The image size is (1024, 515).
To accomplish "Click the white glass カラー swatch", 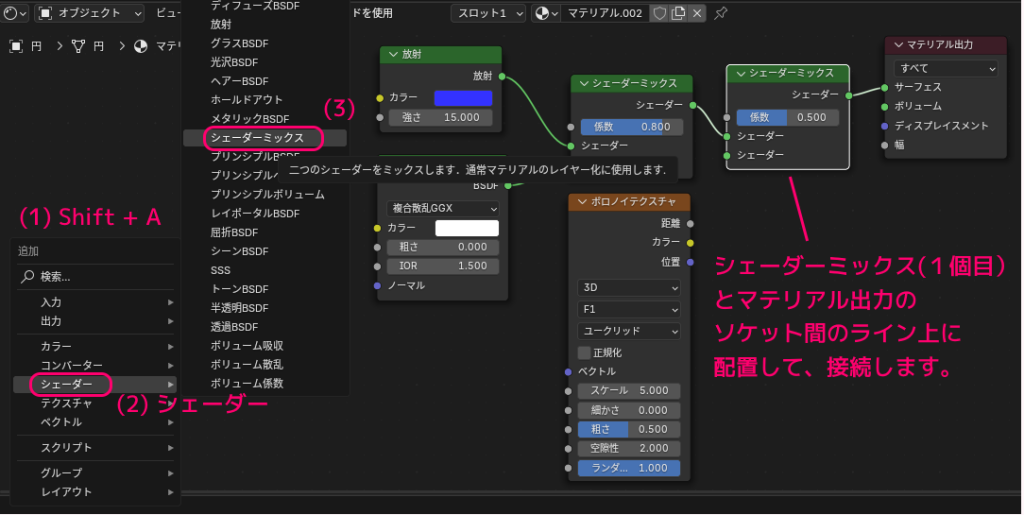I will click(467, 228).
